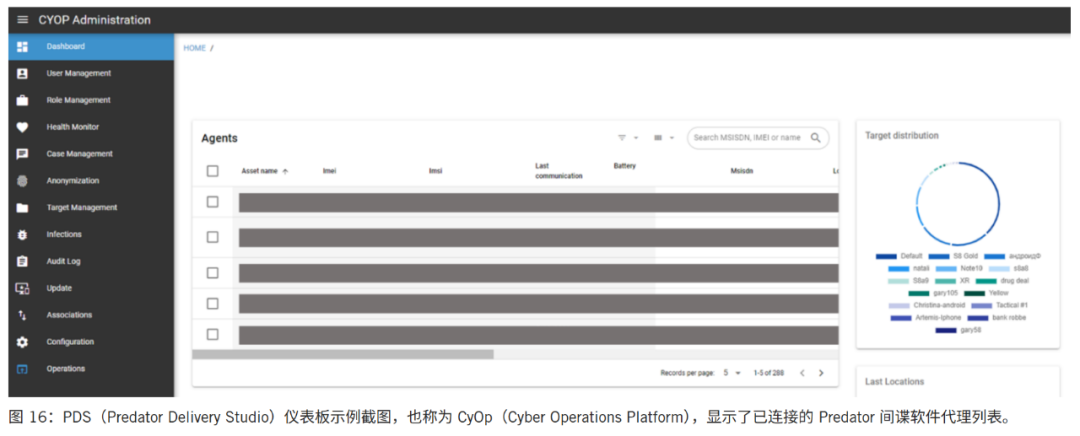Go to the previous records page
1080x436 pixels.
pos(802,373)
